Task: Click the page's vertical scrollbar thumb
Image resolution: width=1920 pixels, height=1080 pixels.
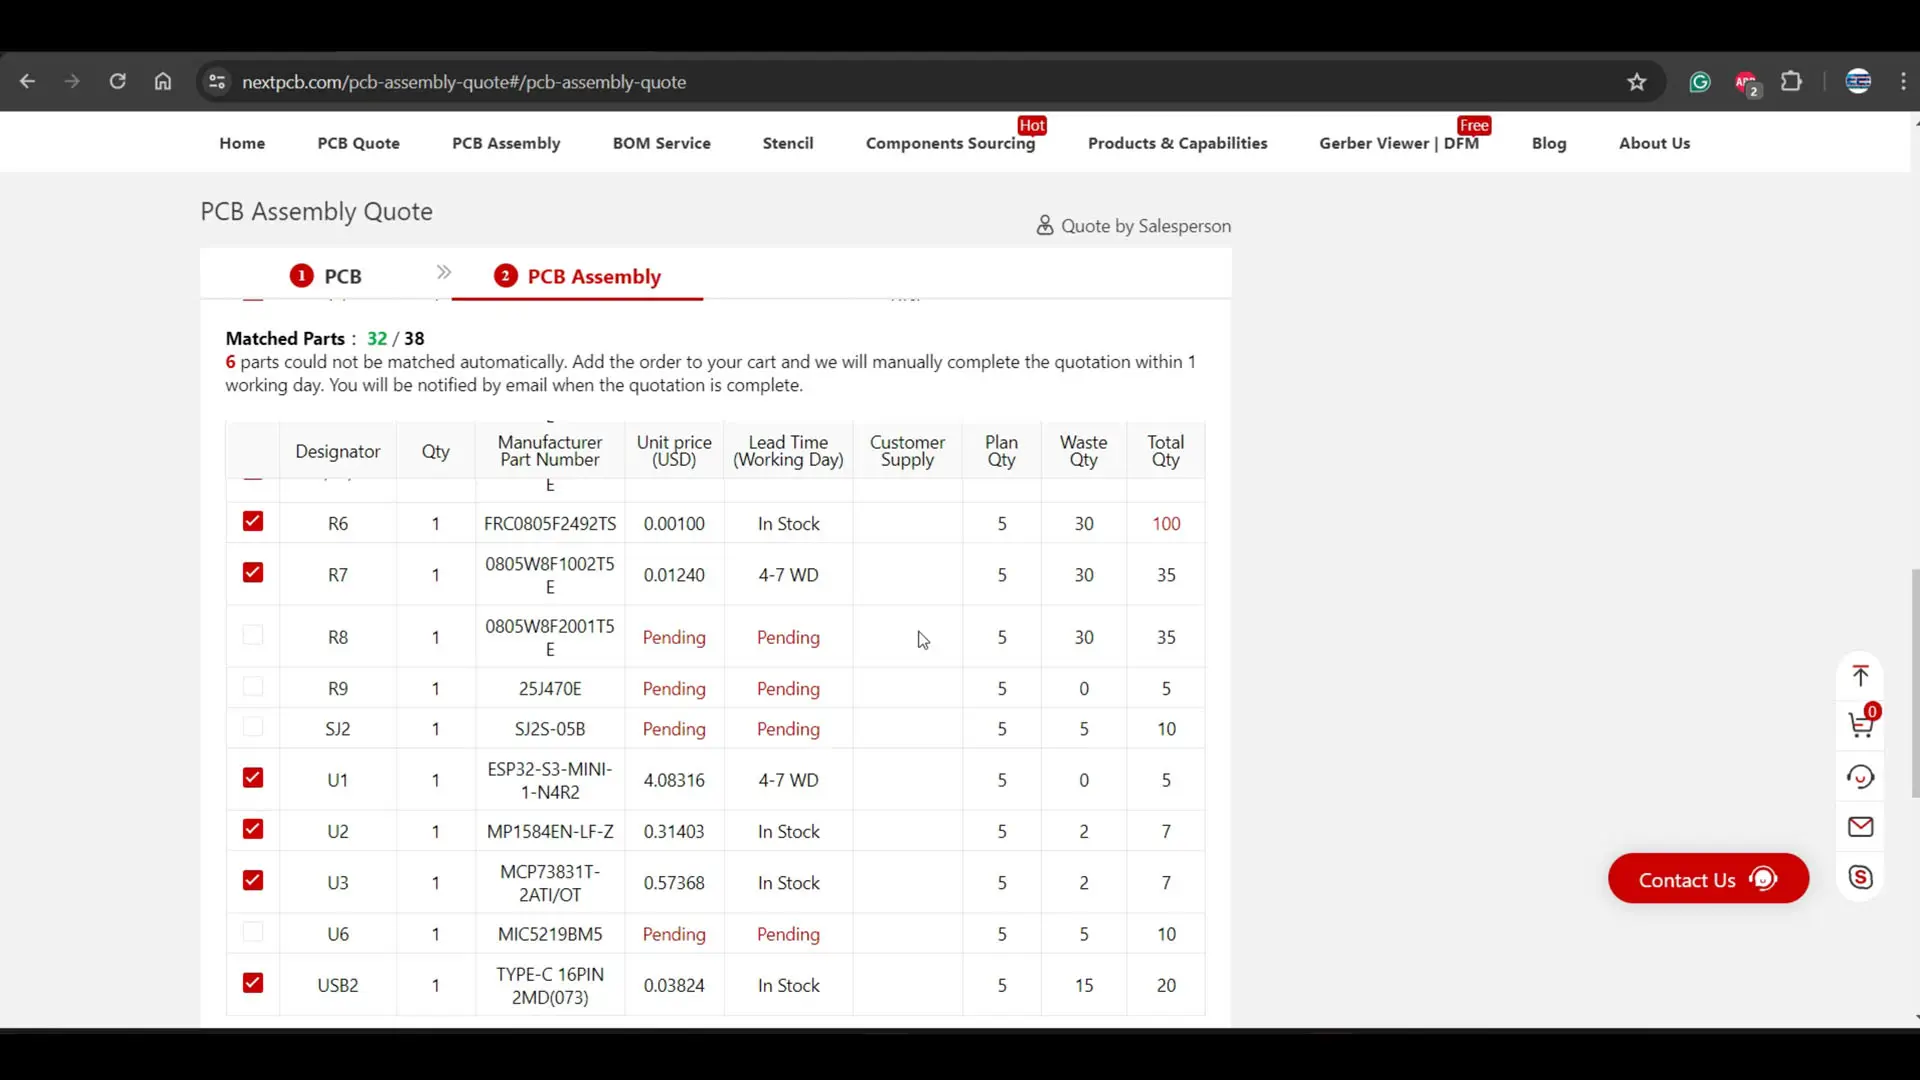Action: (1914, 683)
